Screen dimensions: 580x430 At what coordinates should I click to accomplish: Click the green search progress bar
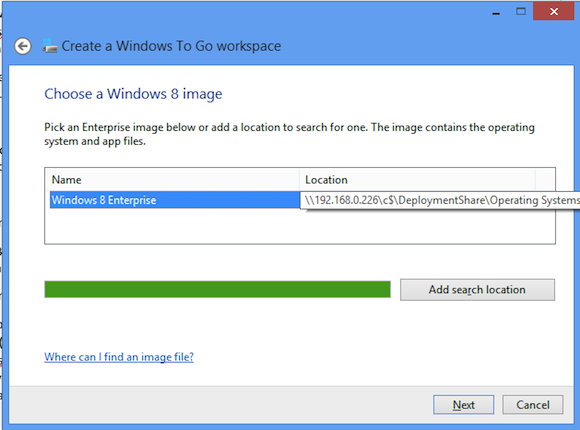pyautogui.click(x=218, y=289)
